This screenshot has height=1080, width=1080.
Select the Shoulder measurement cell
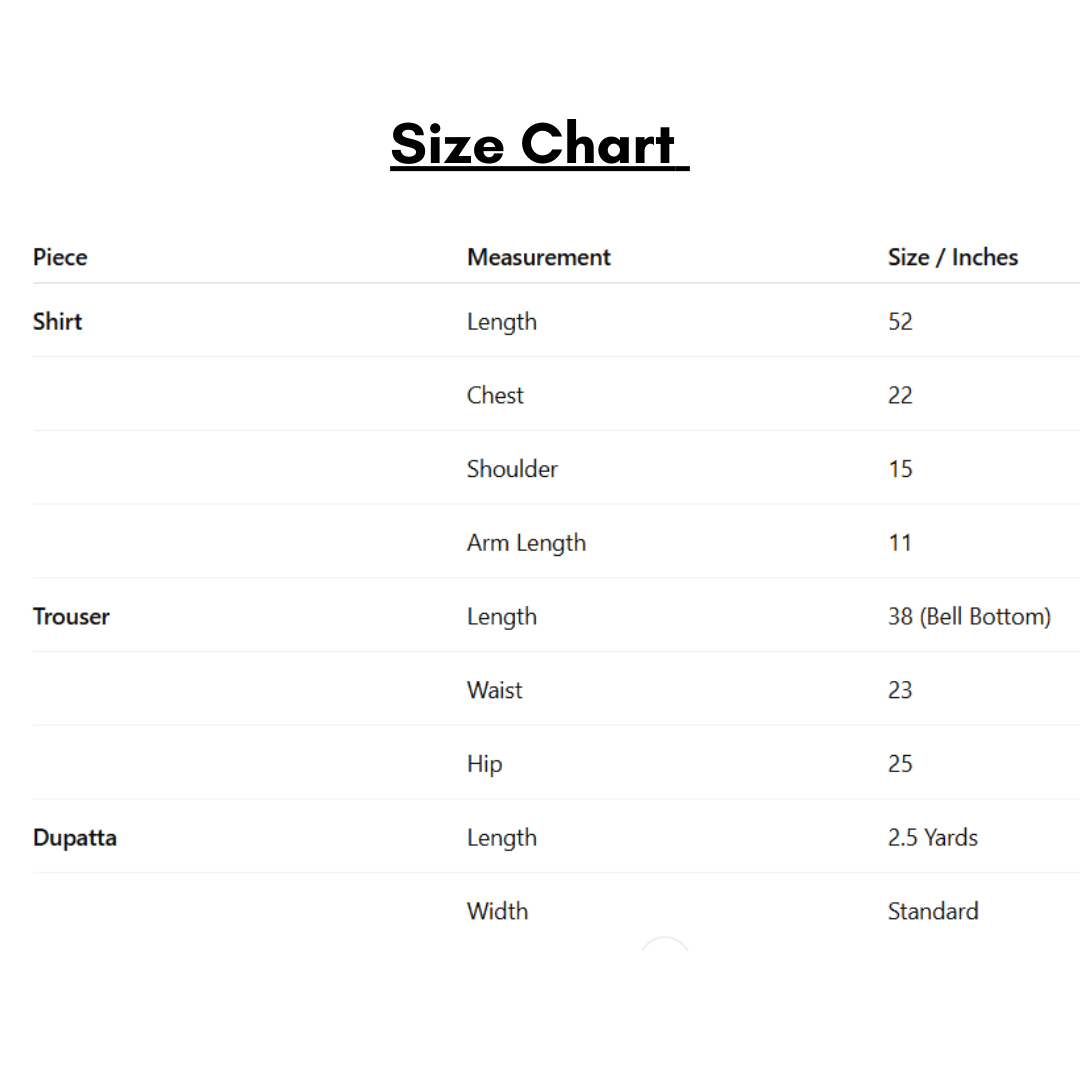tap(512, 469)
